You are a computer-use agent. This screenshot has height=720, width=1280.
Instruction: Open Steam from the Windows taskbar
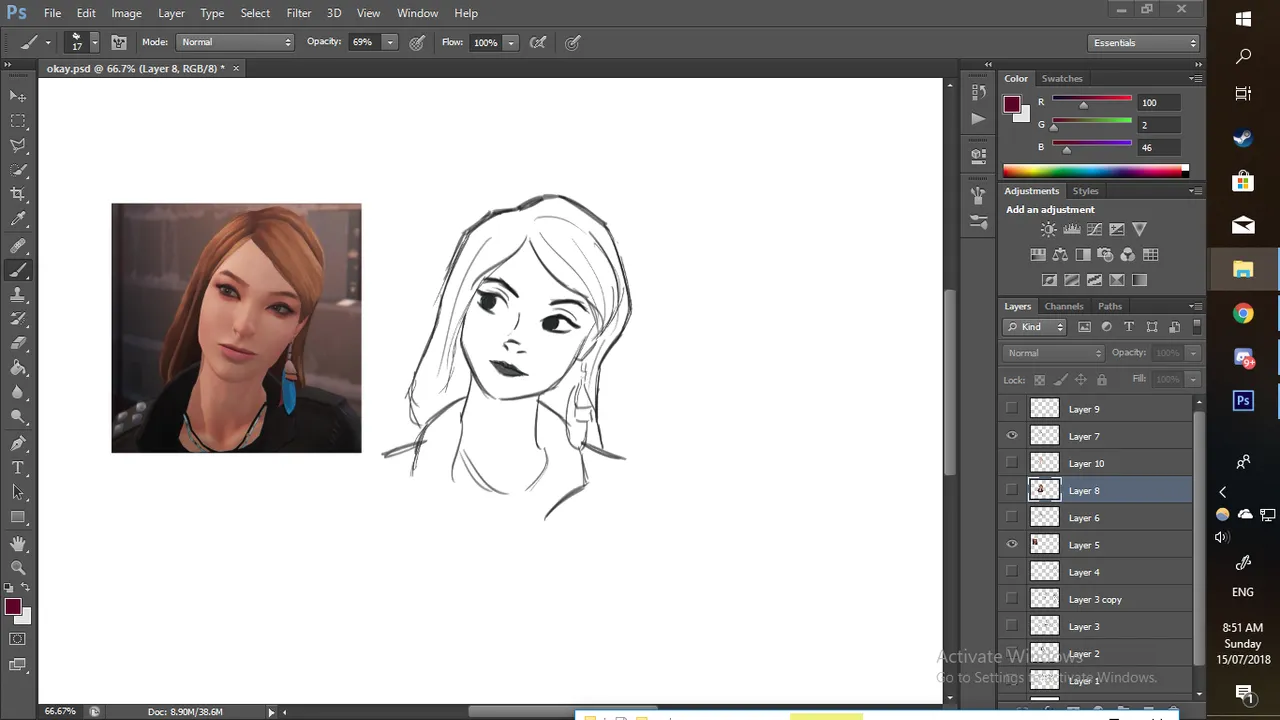pos(1243,139)
